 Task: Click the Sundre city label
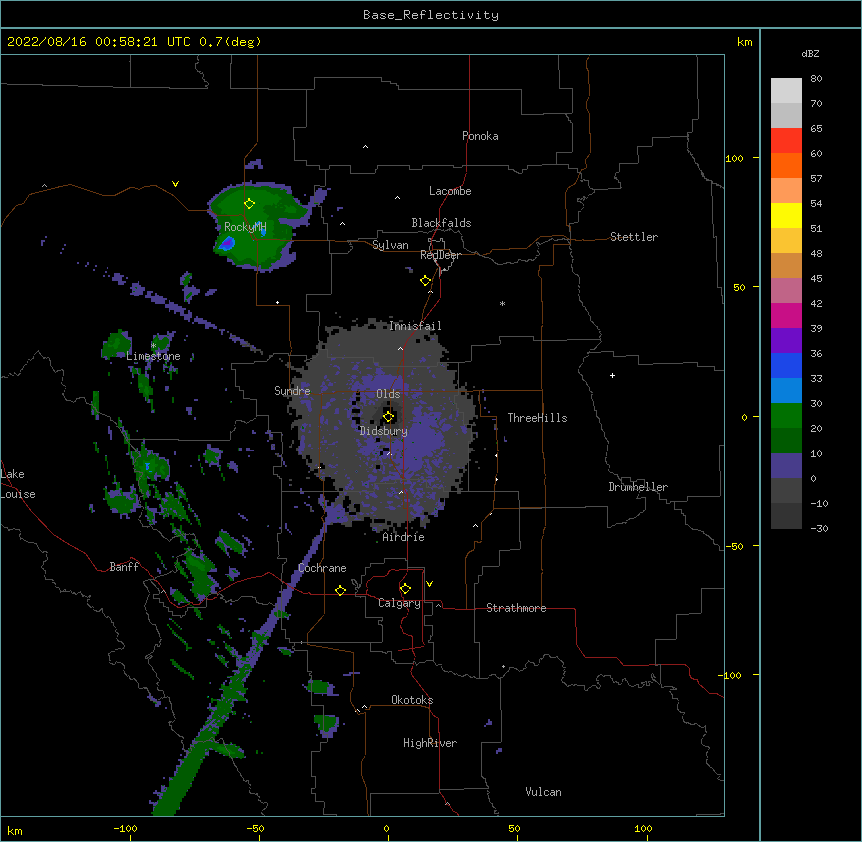pyautogui.click(x=292, y=391)
